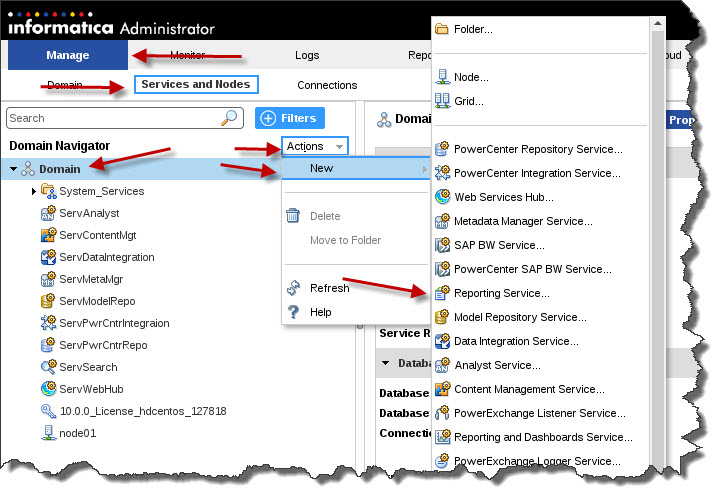The image size is (727, 503).
Task: Select the node01 entry
Action: coord(77,433)
